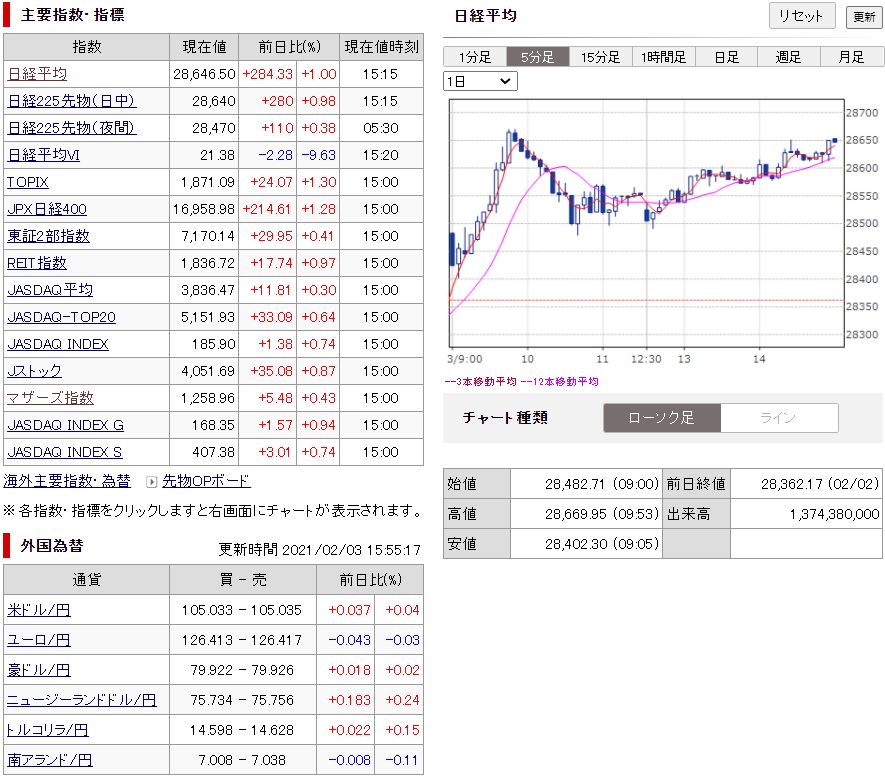Click the 更新時間 2021/02/03 timestamp

pos(319,550)
